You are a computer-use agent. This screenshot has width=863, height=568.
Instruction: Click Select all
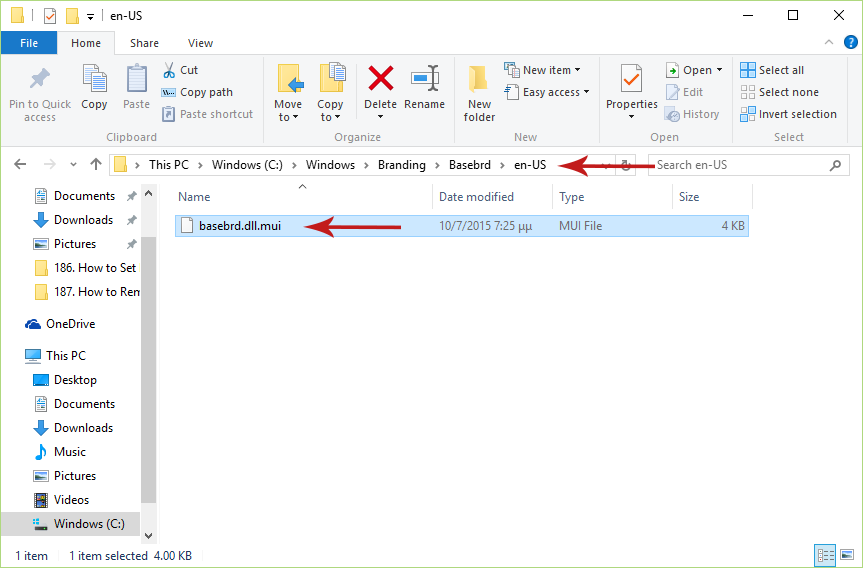(772, 70)
